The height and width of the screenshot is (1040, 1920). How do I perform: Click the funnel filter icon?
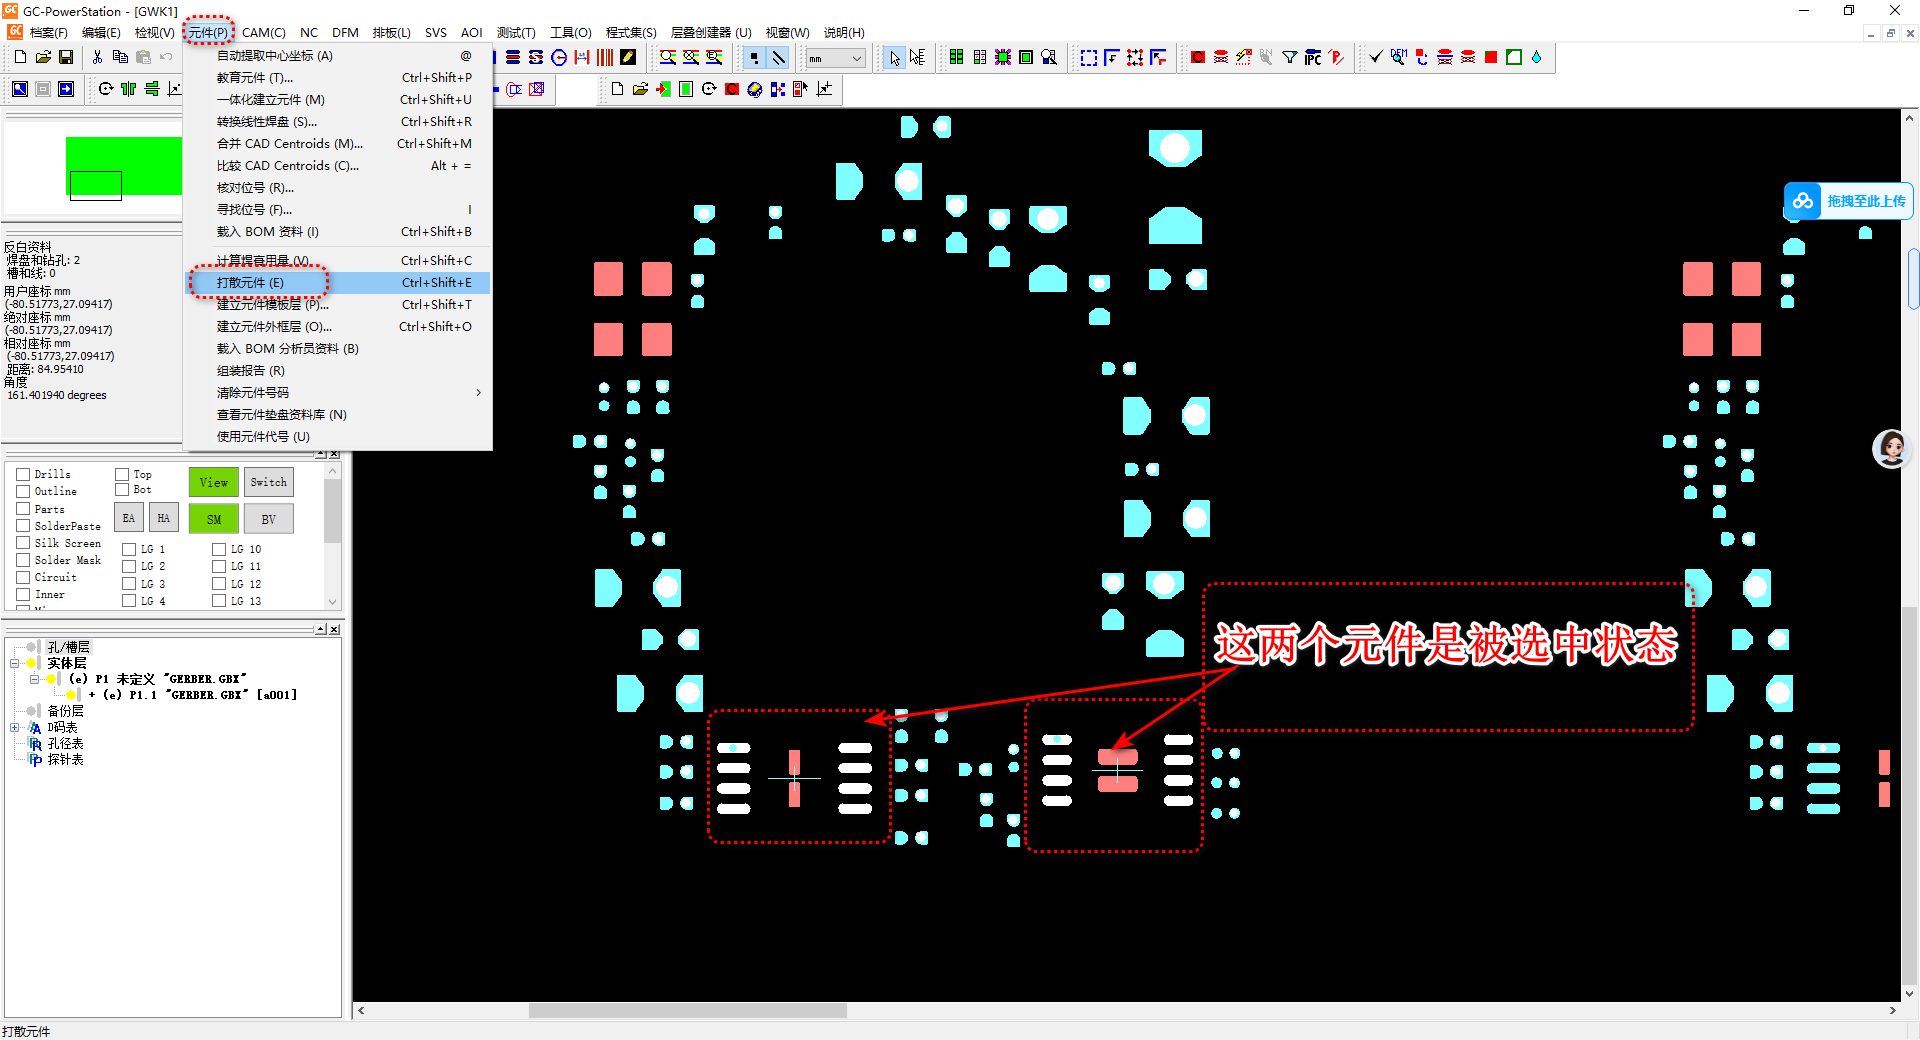1290,57
